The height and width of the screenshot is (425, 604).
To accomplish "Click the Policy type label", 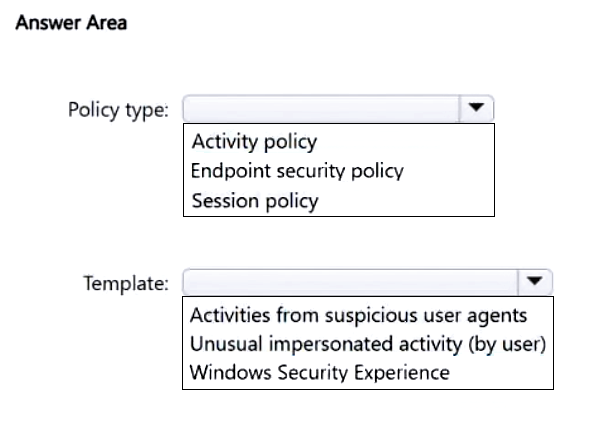I will [118, 109].
